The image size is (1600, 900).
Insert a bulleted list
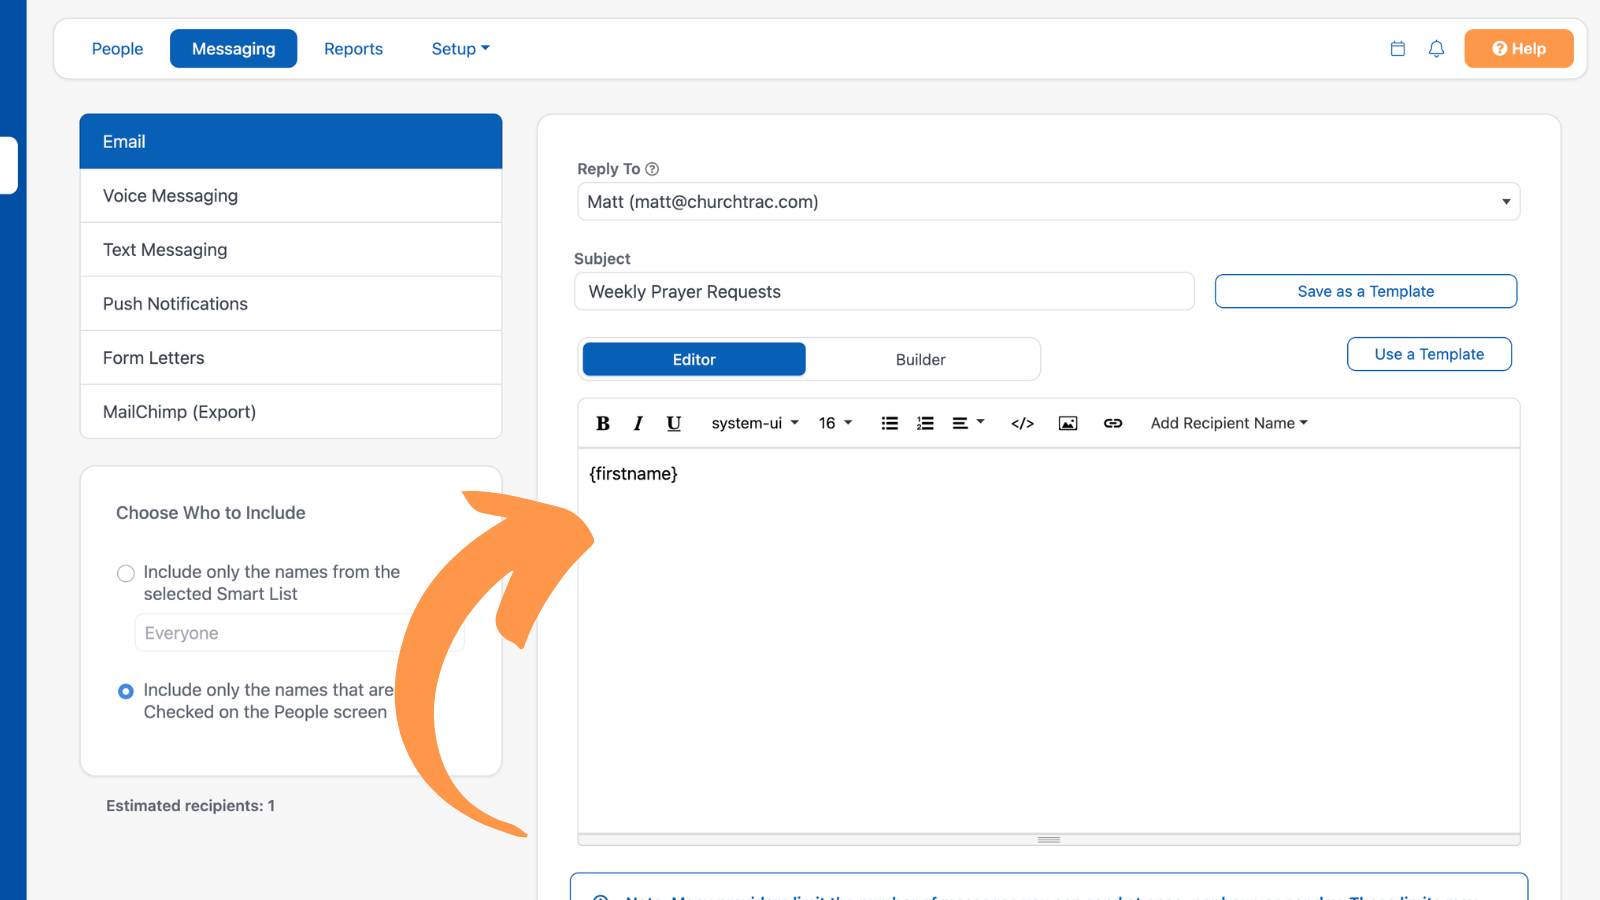click(x=889, y=423)
